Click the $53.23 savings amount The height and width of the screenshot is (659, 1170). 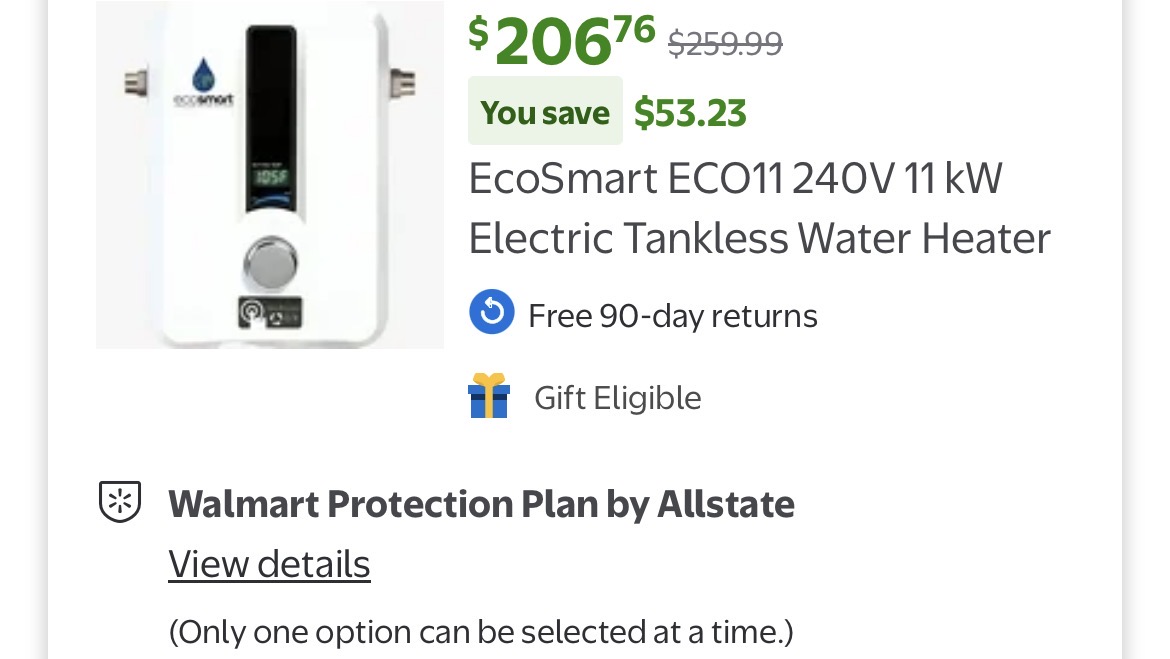(690, 113)
